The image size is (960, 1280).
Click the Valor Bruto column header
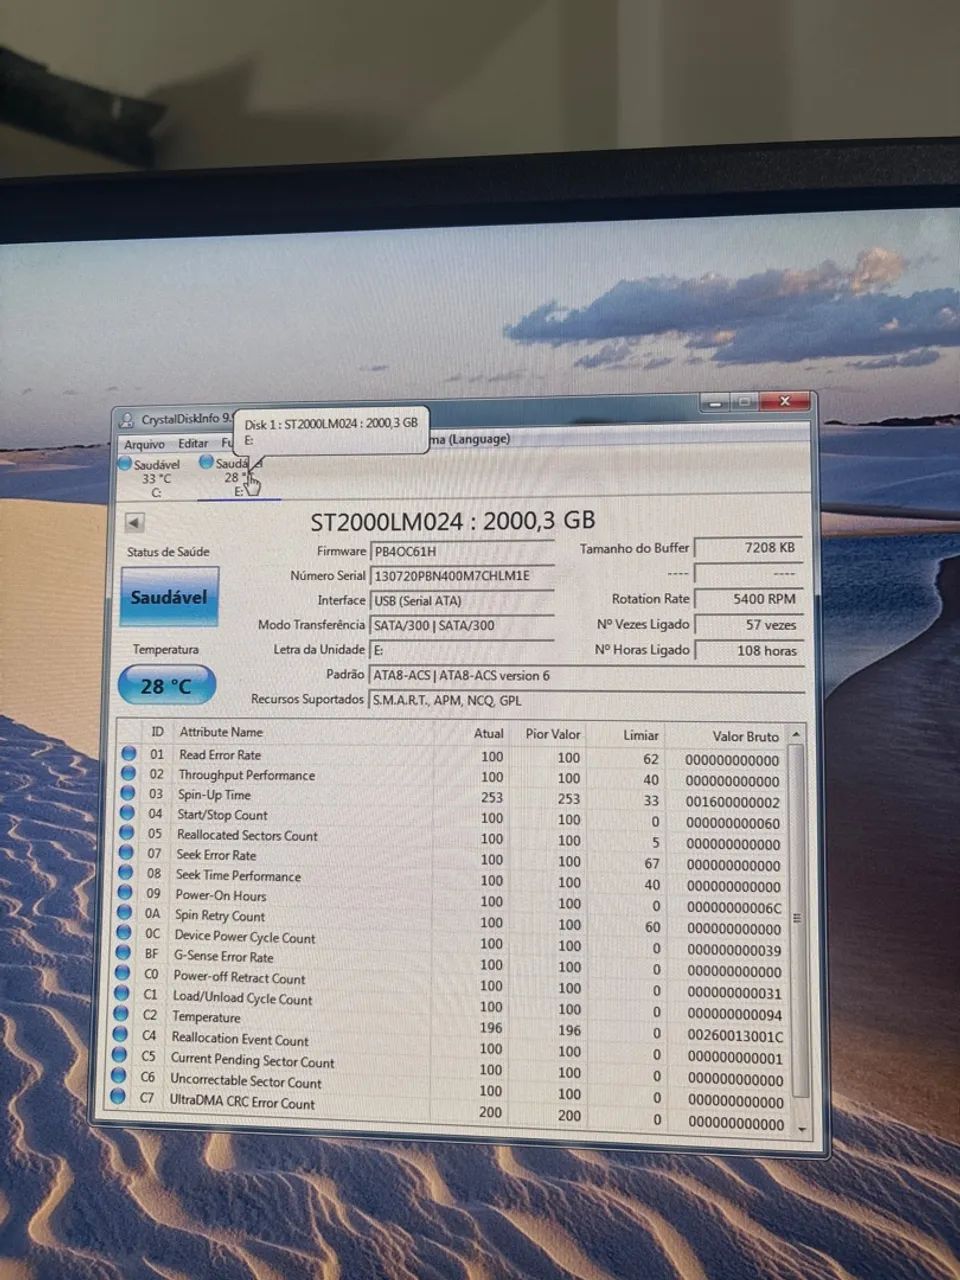pos(745,736)
